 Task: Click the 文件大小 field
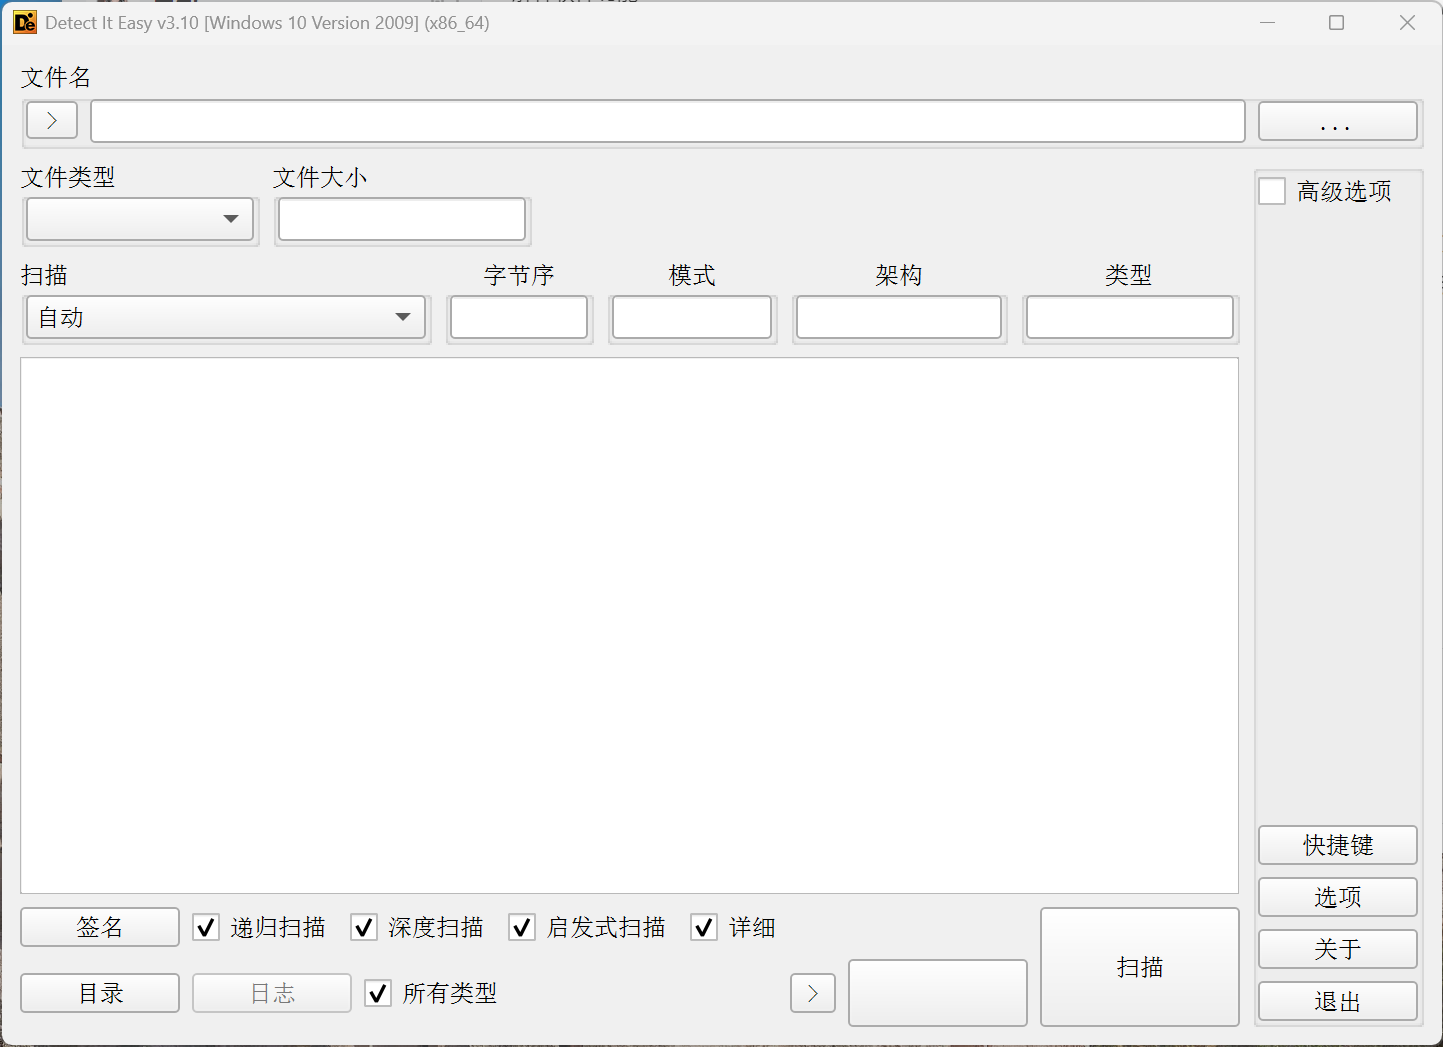point(402,219)
